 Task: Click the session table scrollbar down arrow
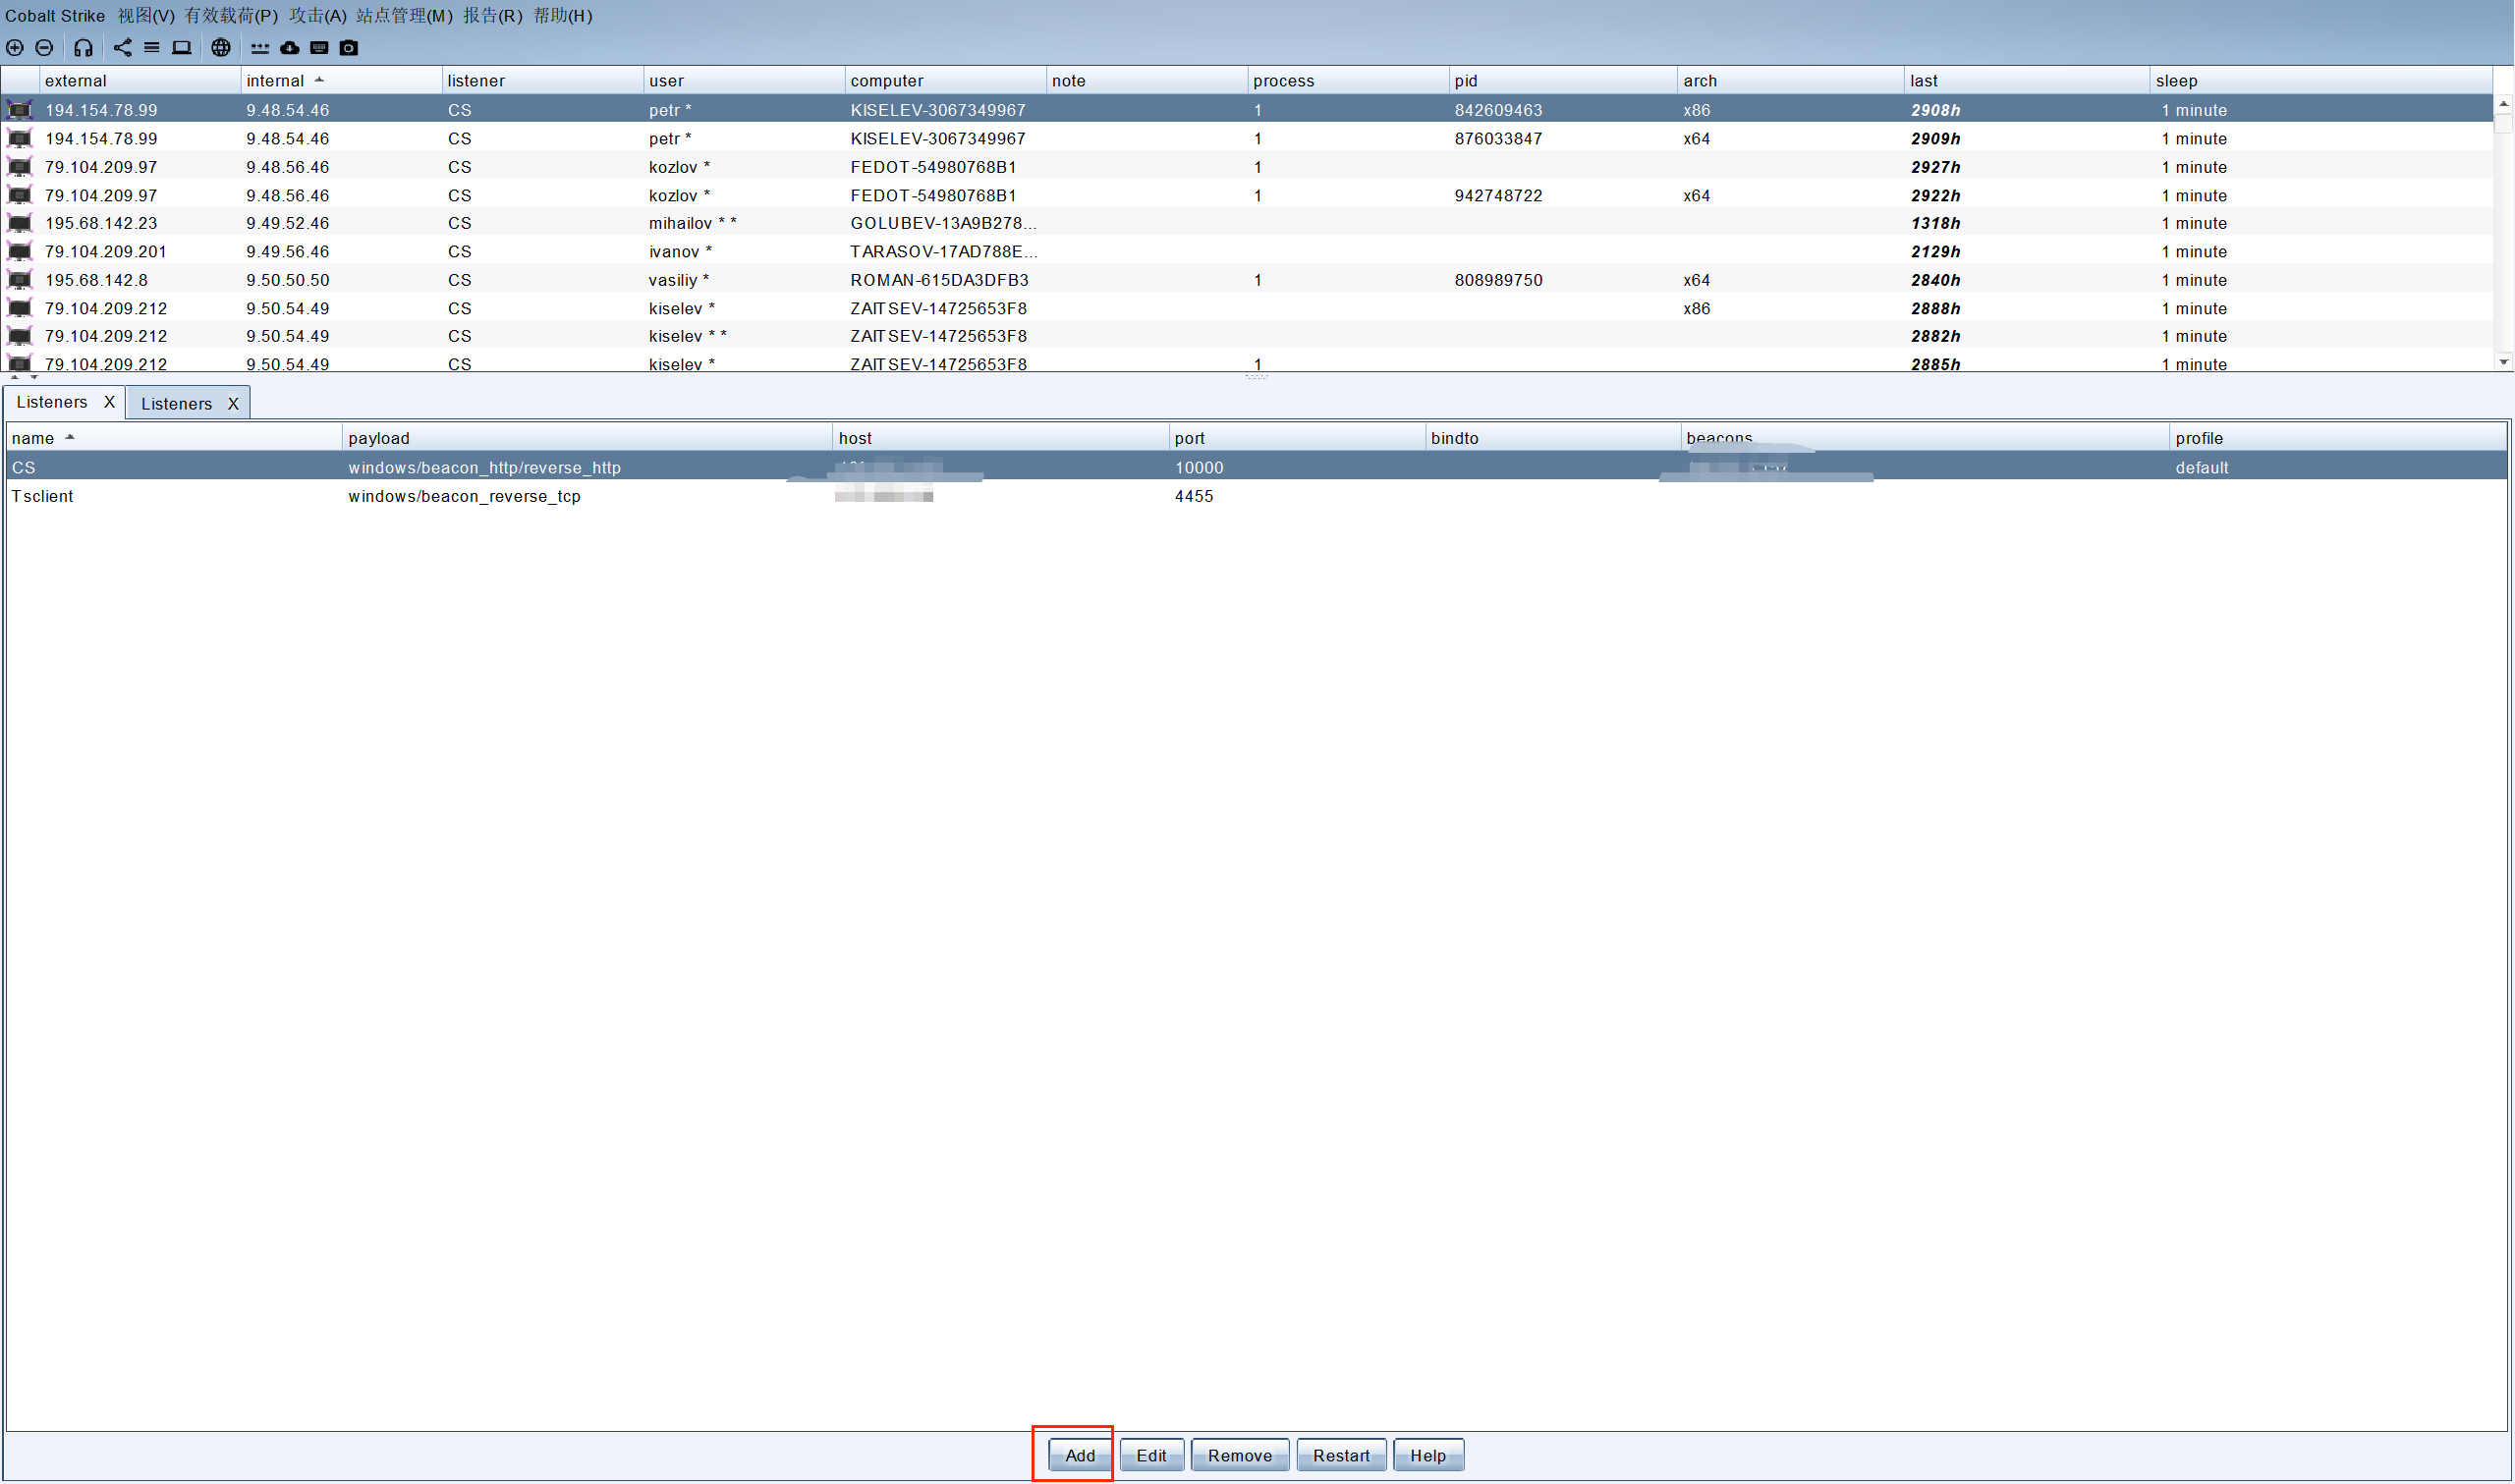[2504, 362]
